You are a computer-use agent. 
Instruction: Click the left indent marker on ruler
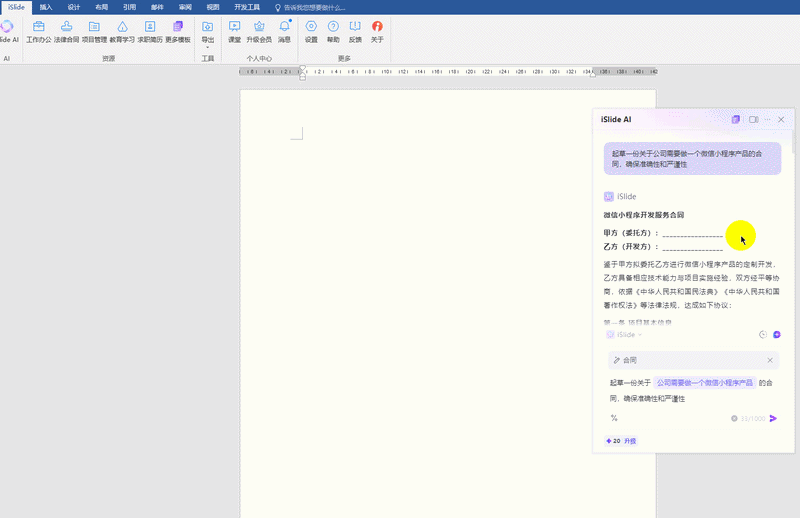(303, 72)
